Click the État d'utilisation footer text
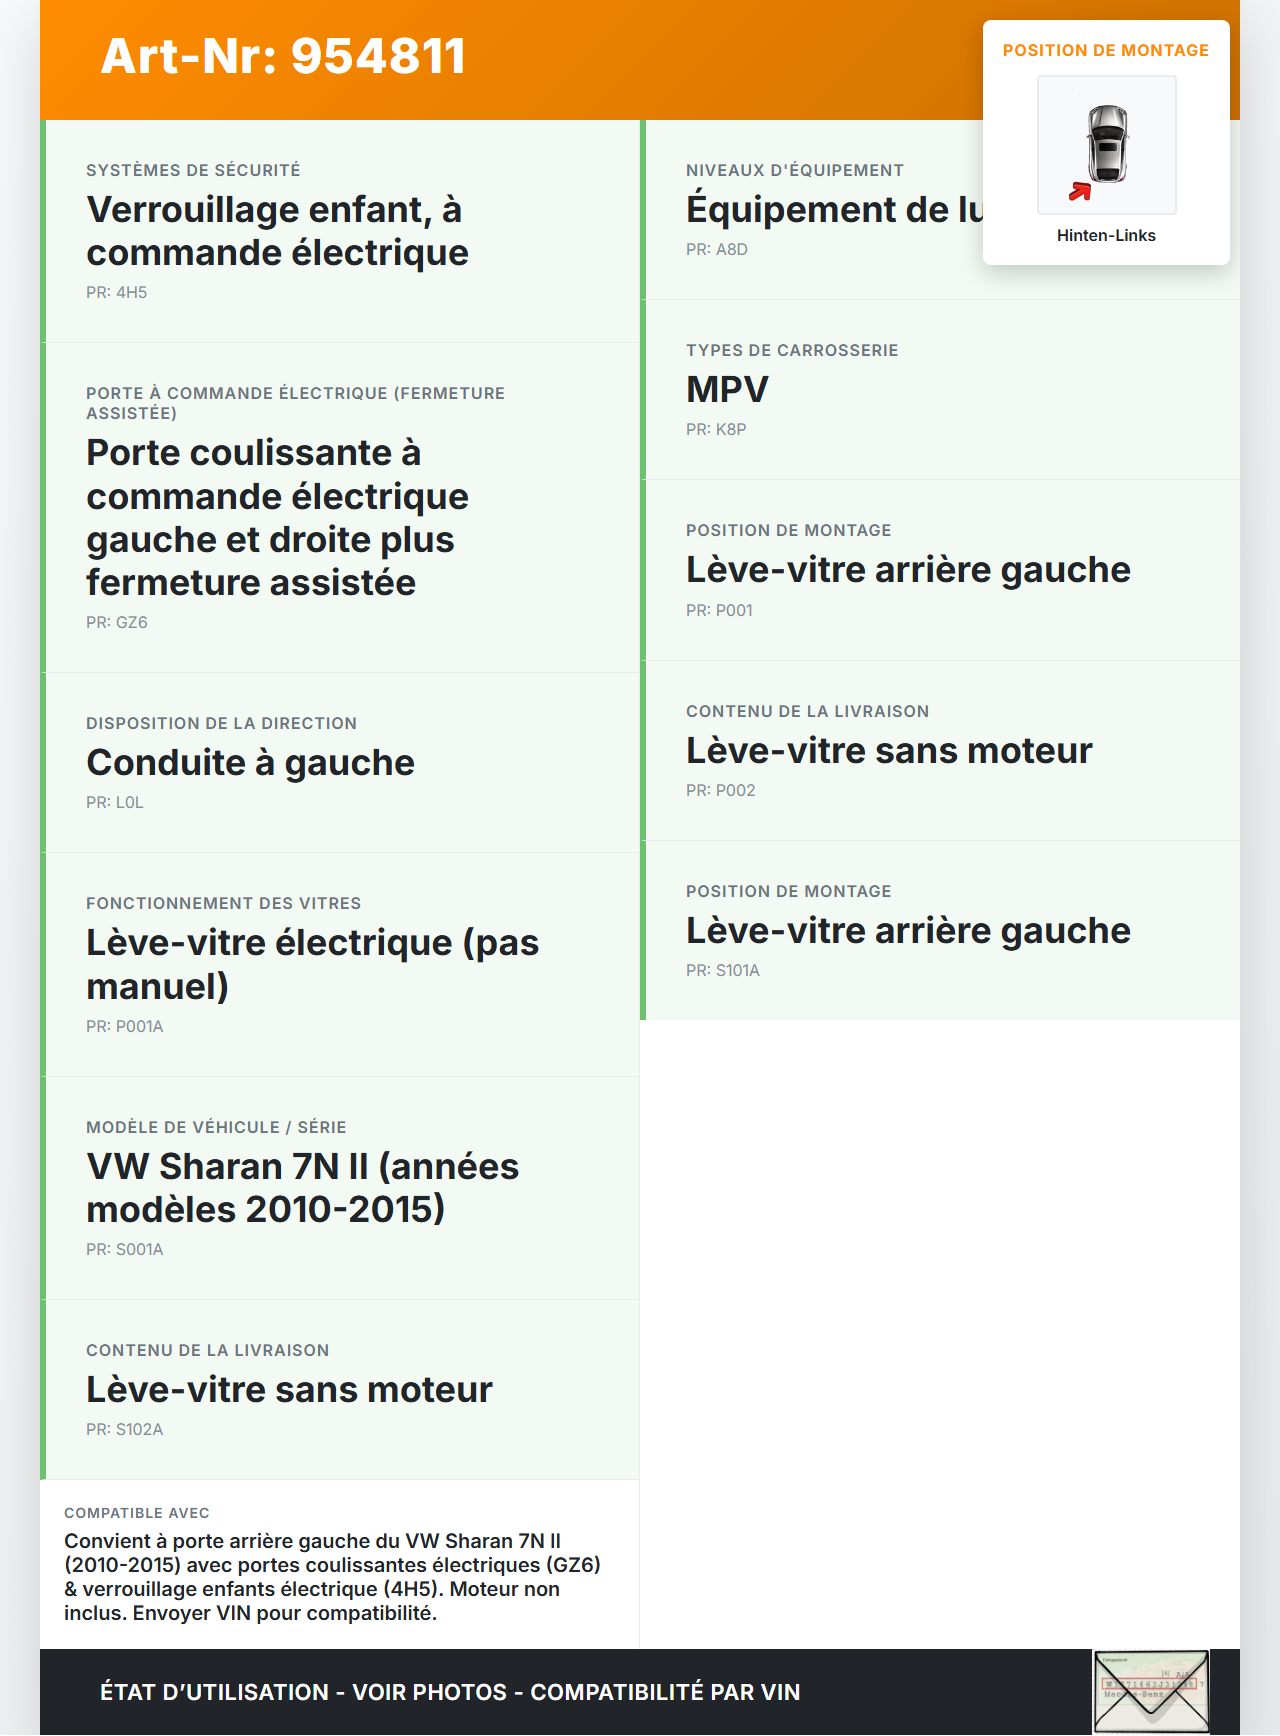Viewport: 1280px width, 1736px height. (450, 1692)
